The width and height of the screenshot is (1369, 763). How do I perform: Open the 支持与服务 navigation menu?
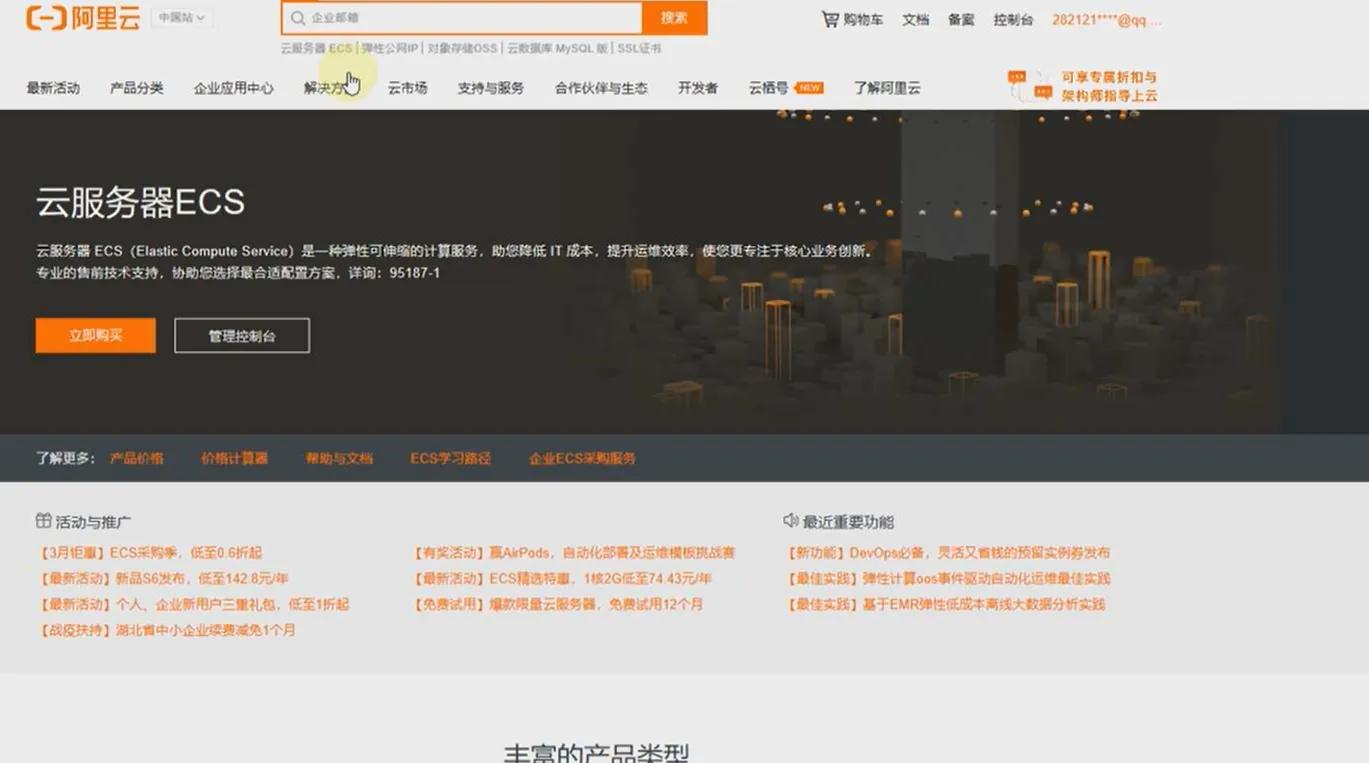click(491, 88)
